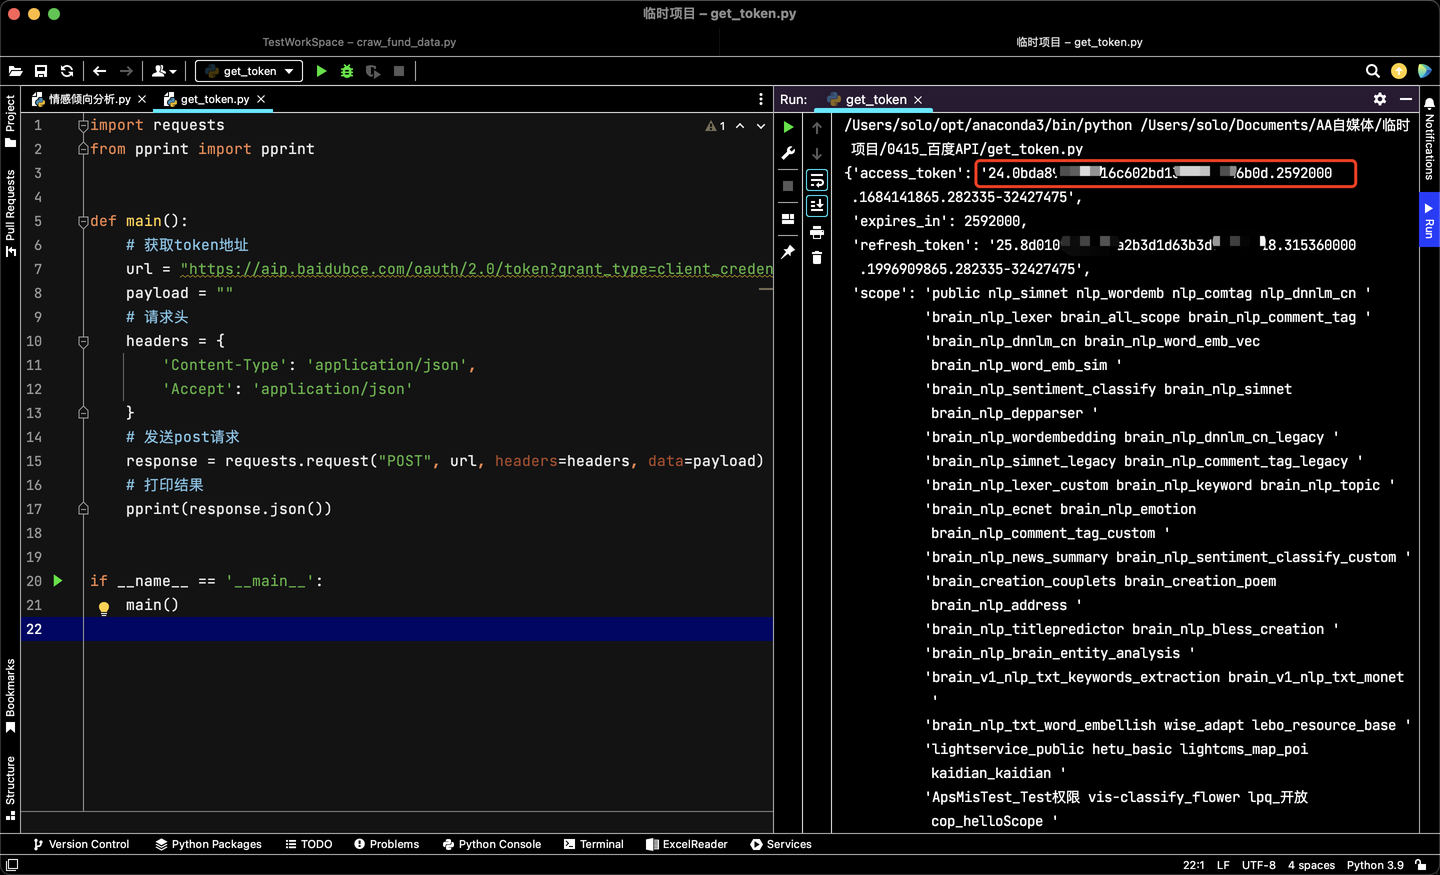Collapse headers dict fold on line 10
1440x875 pixels.
click(84, 341)
